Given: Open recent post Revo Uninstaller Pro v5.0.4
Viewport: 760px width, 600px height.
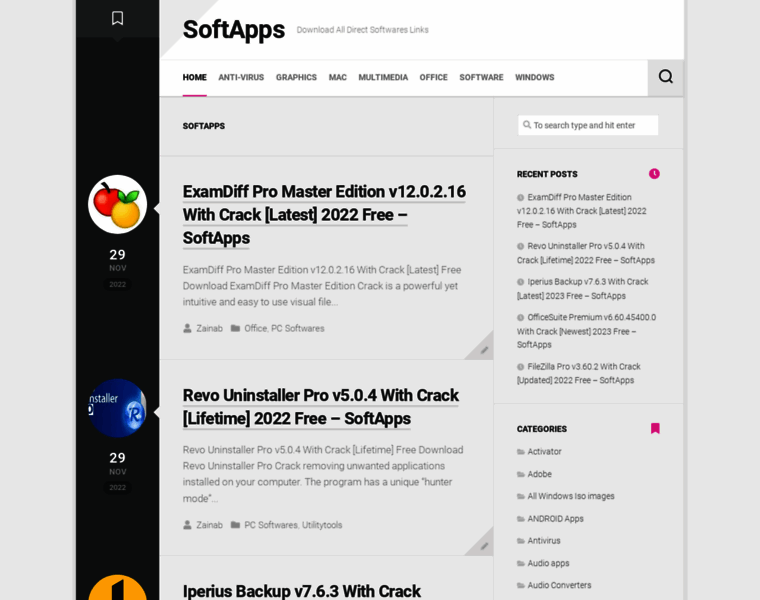Looking at the screenshot, I should (x=586, y=253).
